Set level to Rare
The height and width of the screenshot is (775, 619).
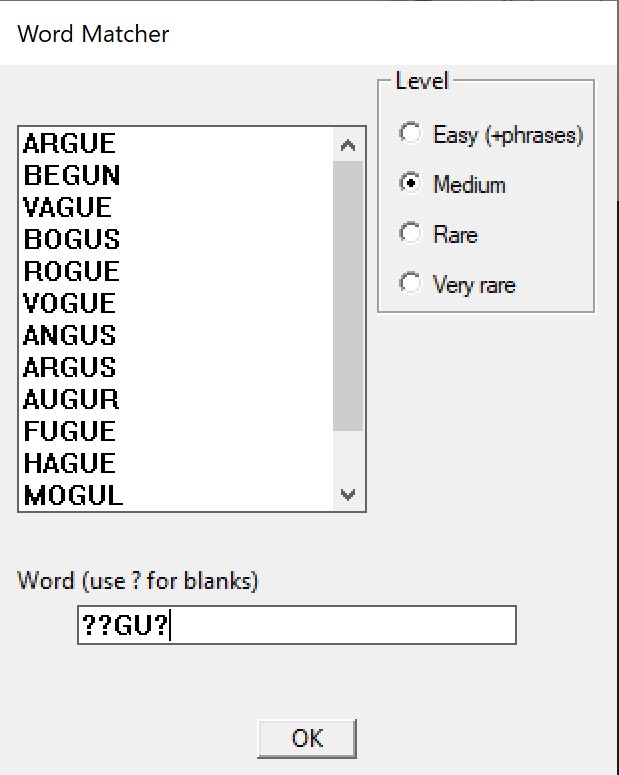(438, 234)
